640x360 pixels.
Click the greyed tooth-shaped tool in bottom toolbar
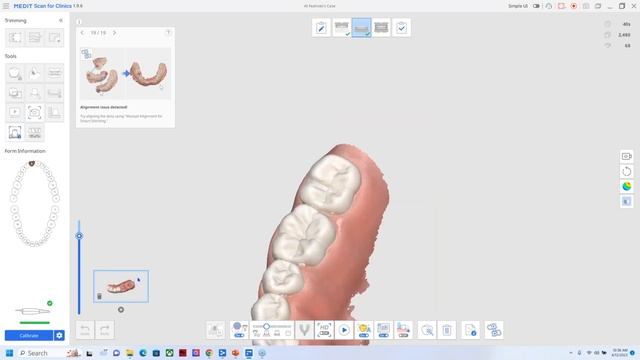304,330
